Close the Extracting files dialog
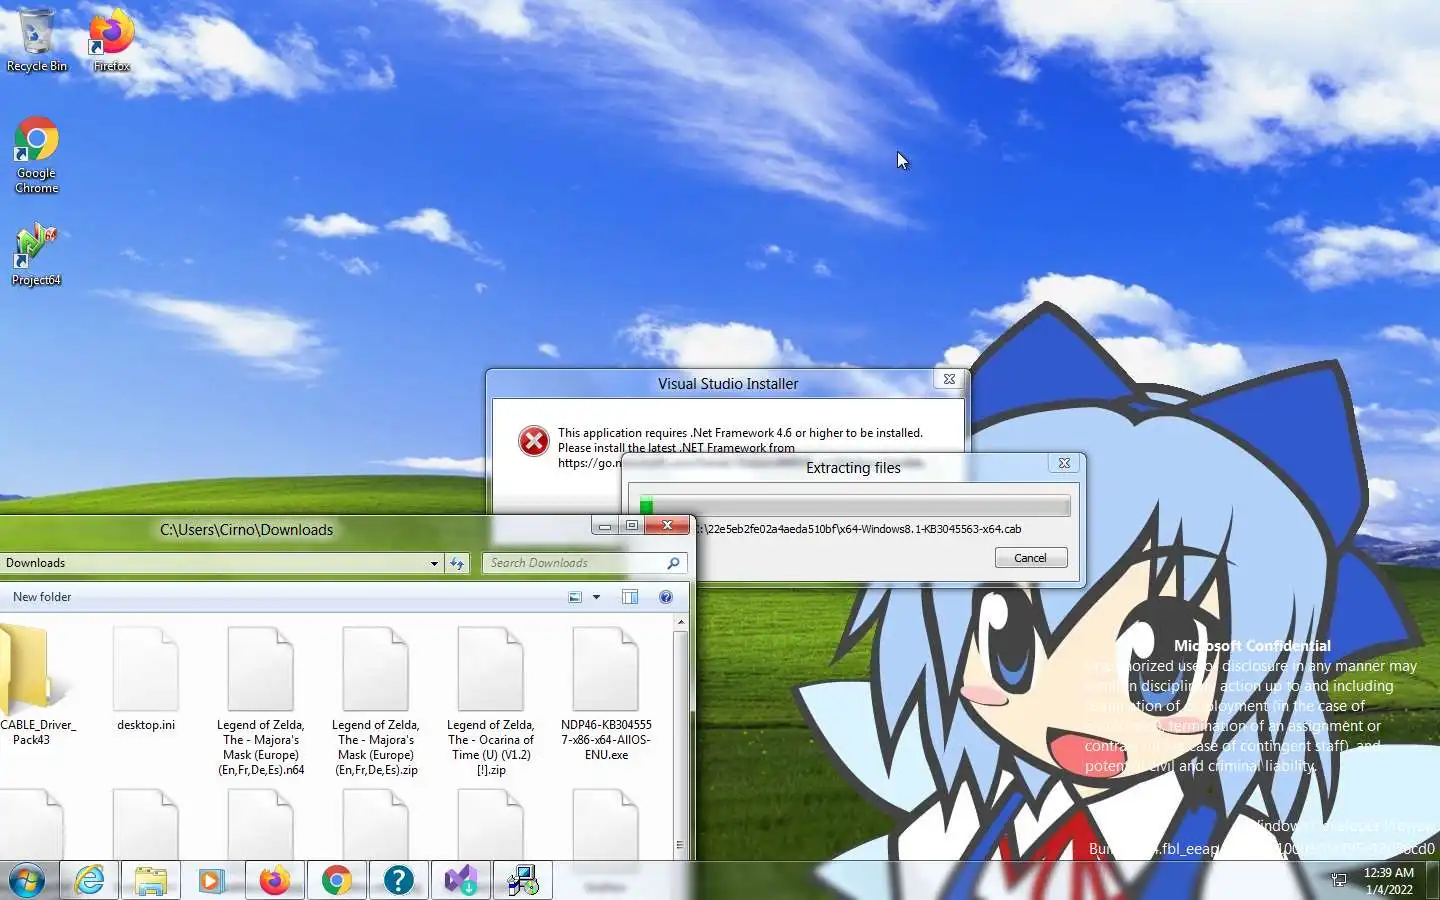Screen dimensions: 1440x900 [1064, 463]
